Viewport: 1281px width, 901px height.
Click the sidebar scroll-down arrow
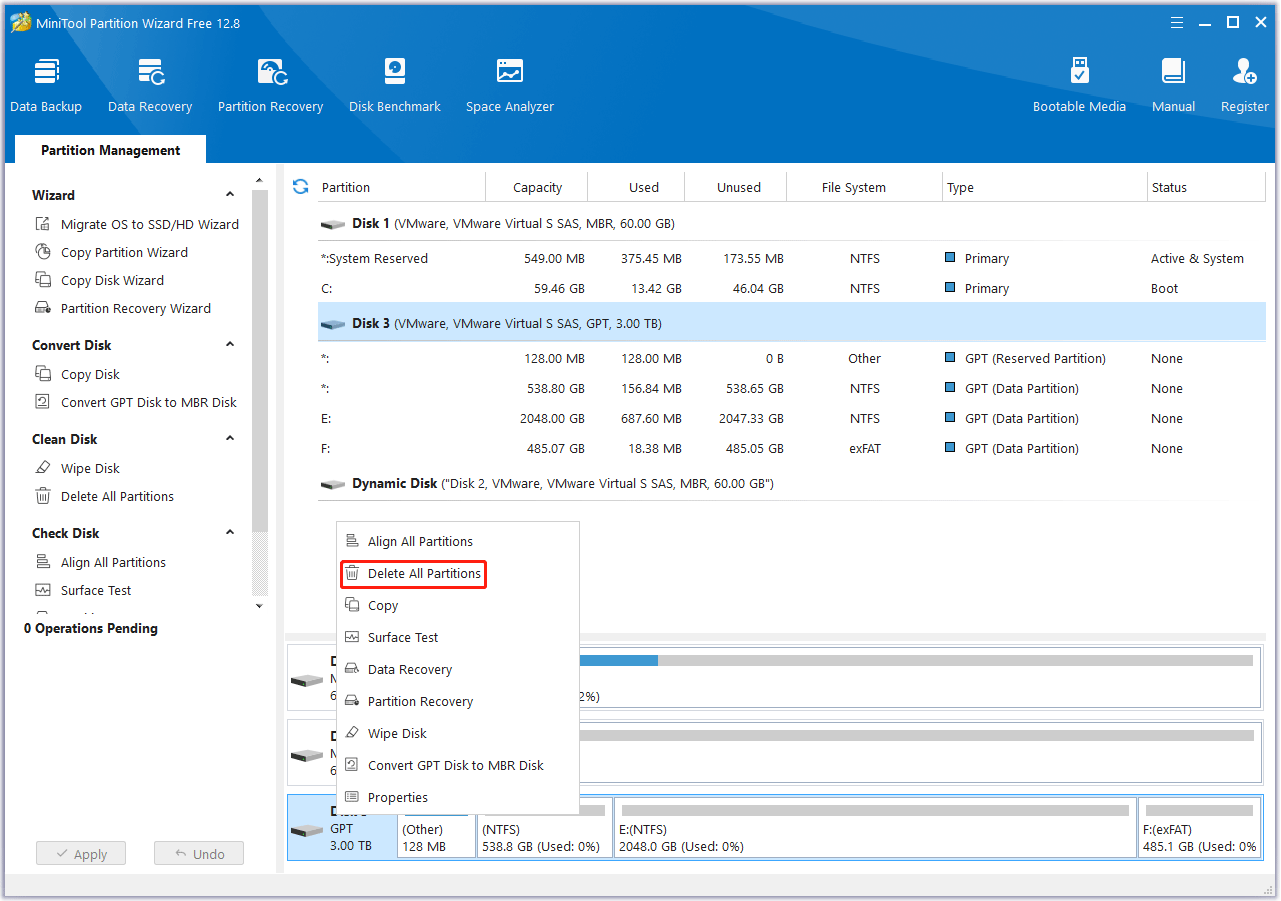260,605
